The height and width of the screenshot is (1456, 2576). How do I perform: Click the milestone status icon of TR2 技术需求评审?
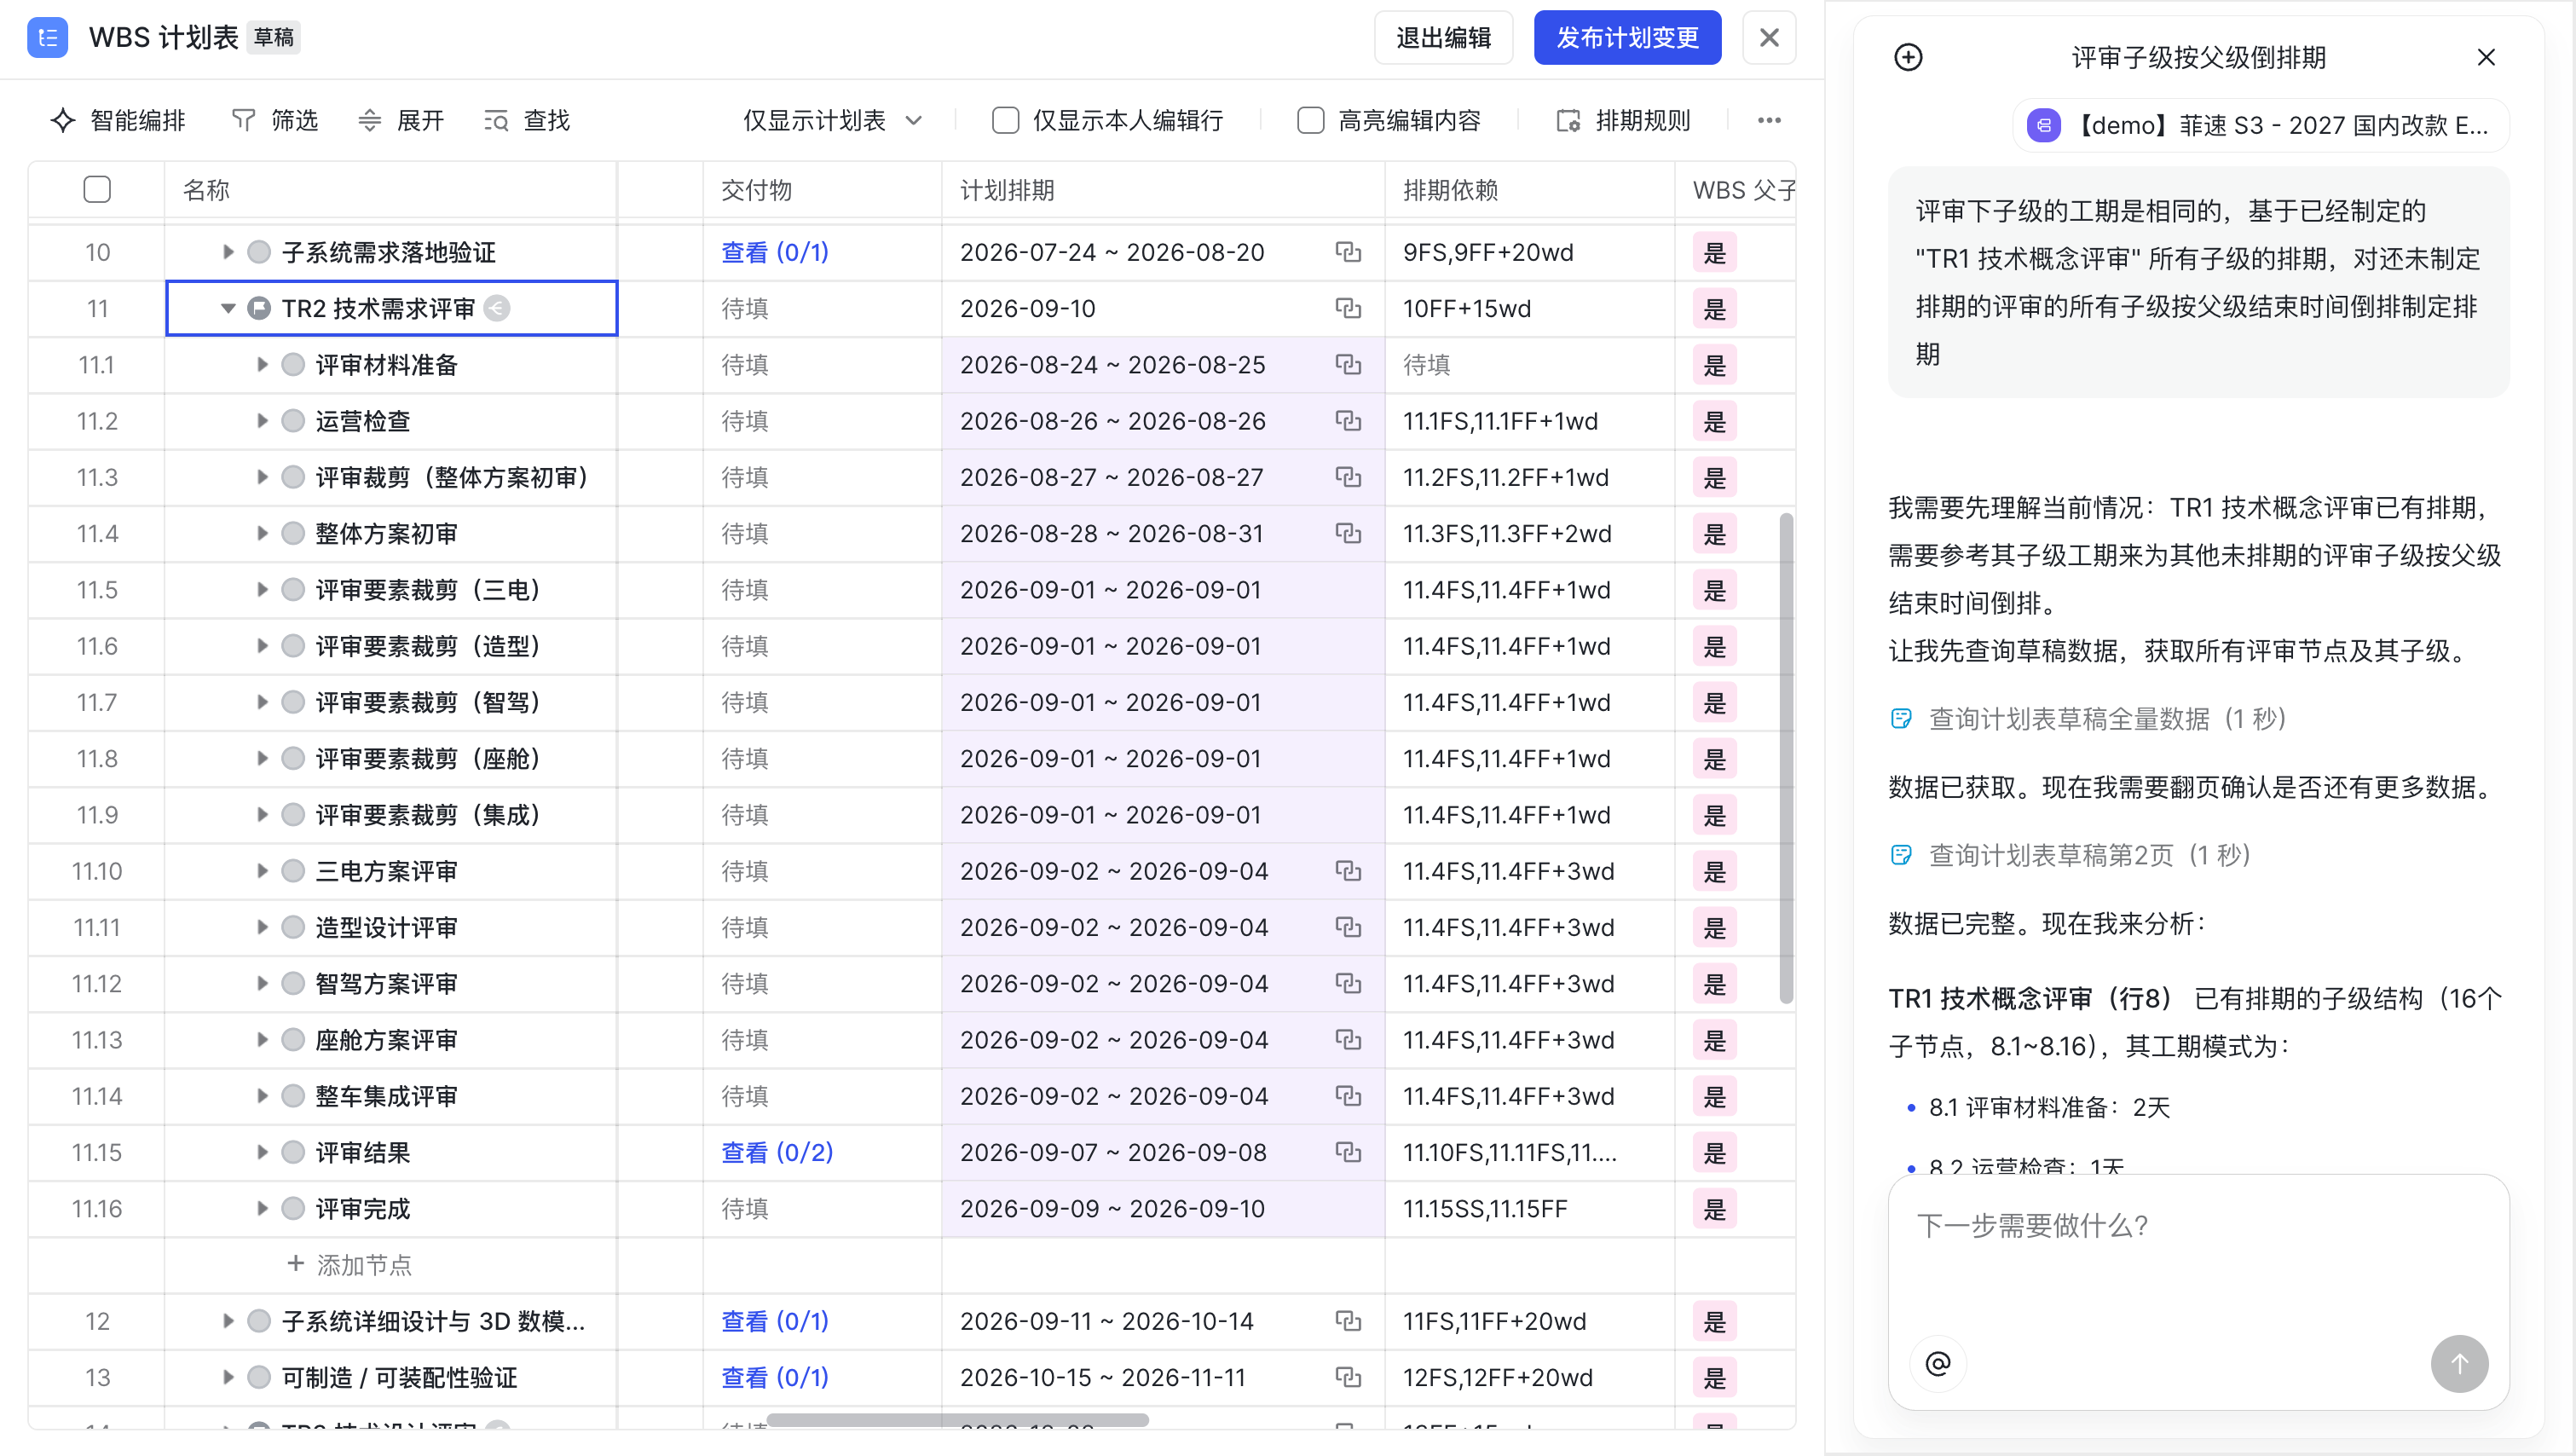pyautogui.click(x=259, y=308)
